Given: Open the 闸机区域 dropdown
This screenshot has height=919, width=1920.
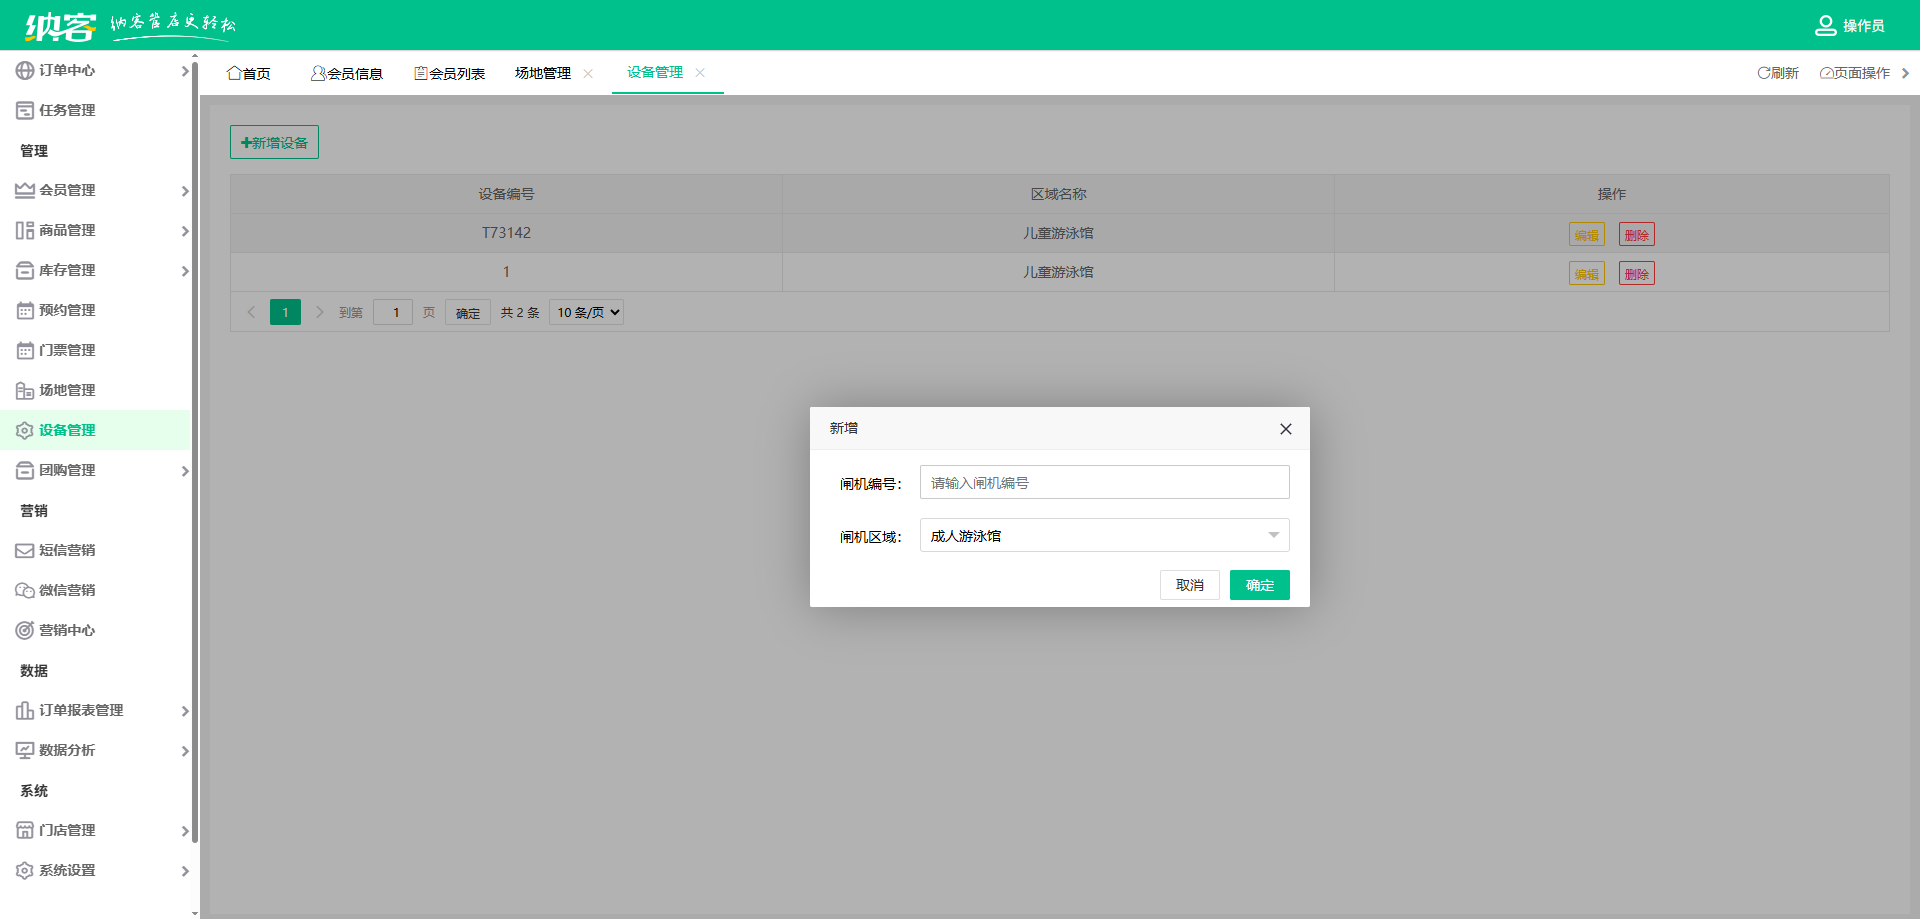Looking at the screenshot, I should (x=1104, y=535).
